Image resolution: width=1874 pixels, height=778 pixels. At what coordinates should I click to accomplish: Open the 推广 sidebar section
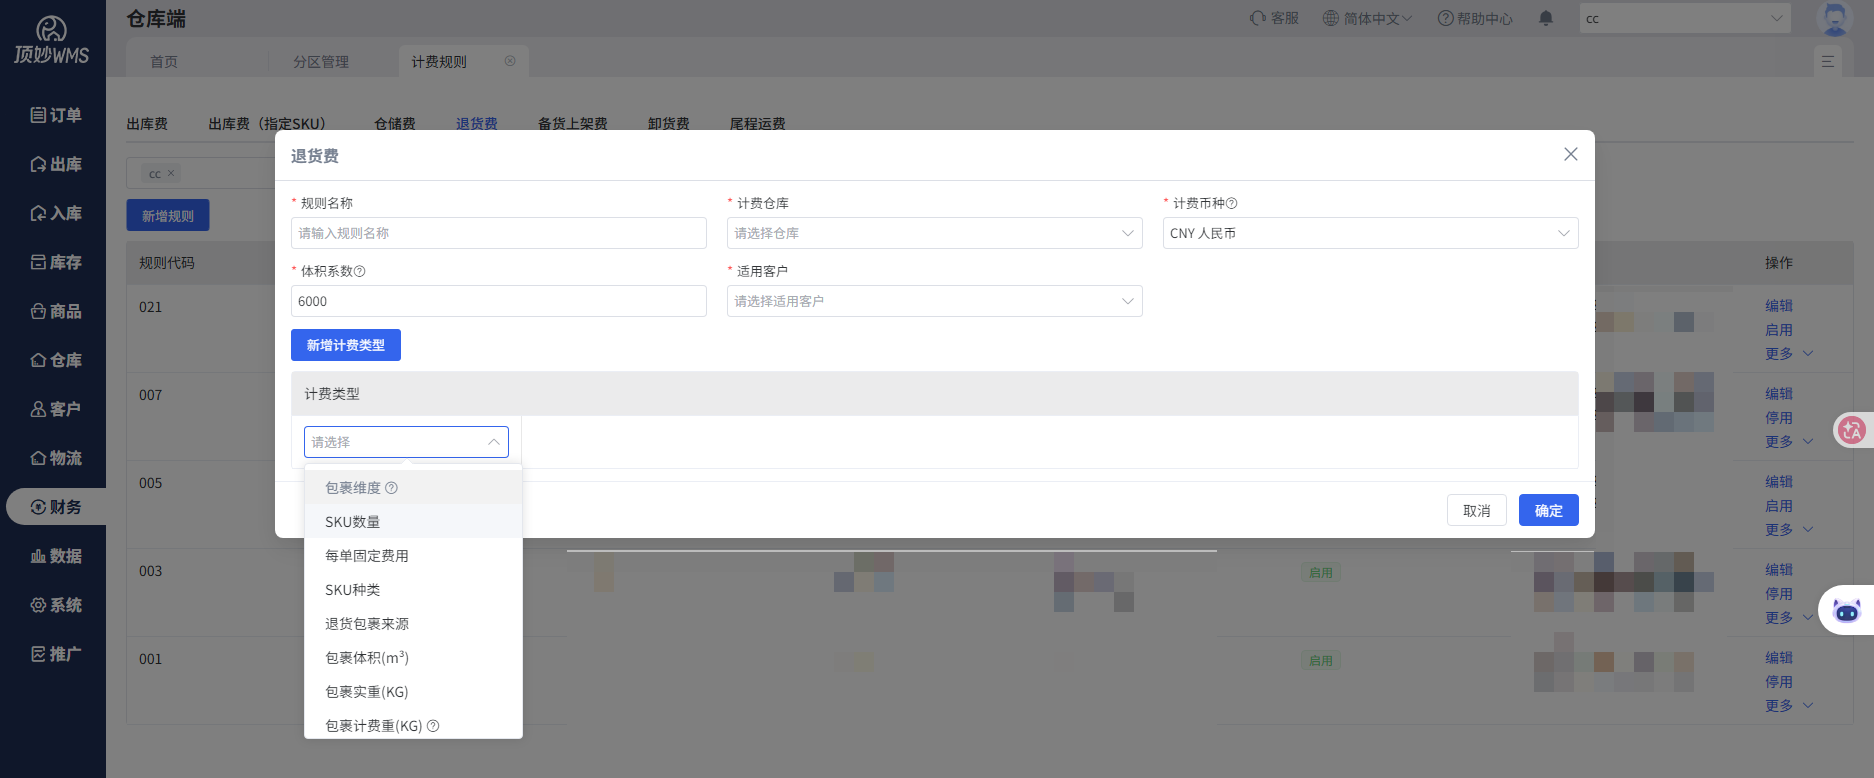click(x=56, y=654)
